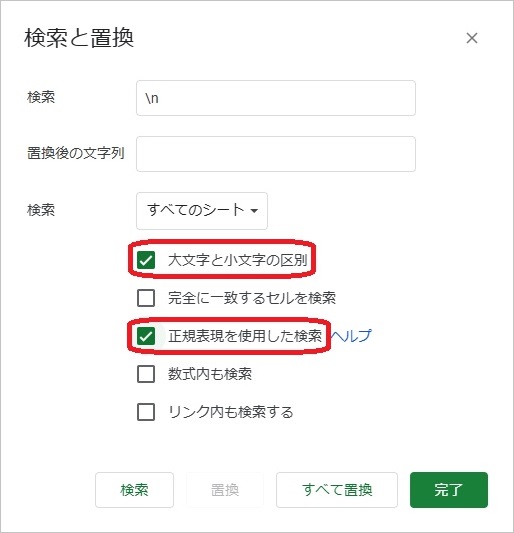Click the すべて置換 button
The width and height of the screenshot is (514, 533).
337,490
